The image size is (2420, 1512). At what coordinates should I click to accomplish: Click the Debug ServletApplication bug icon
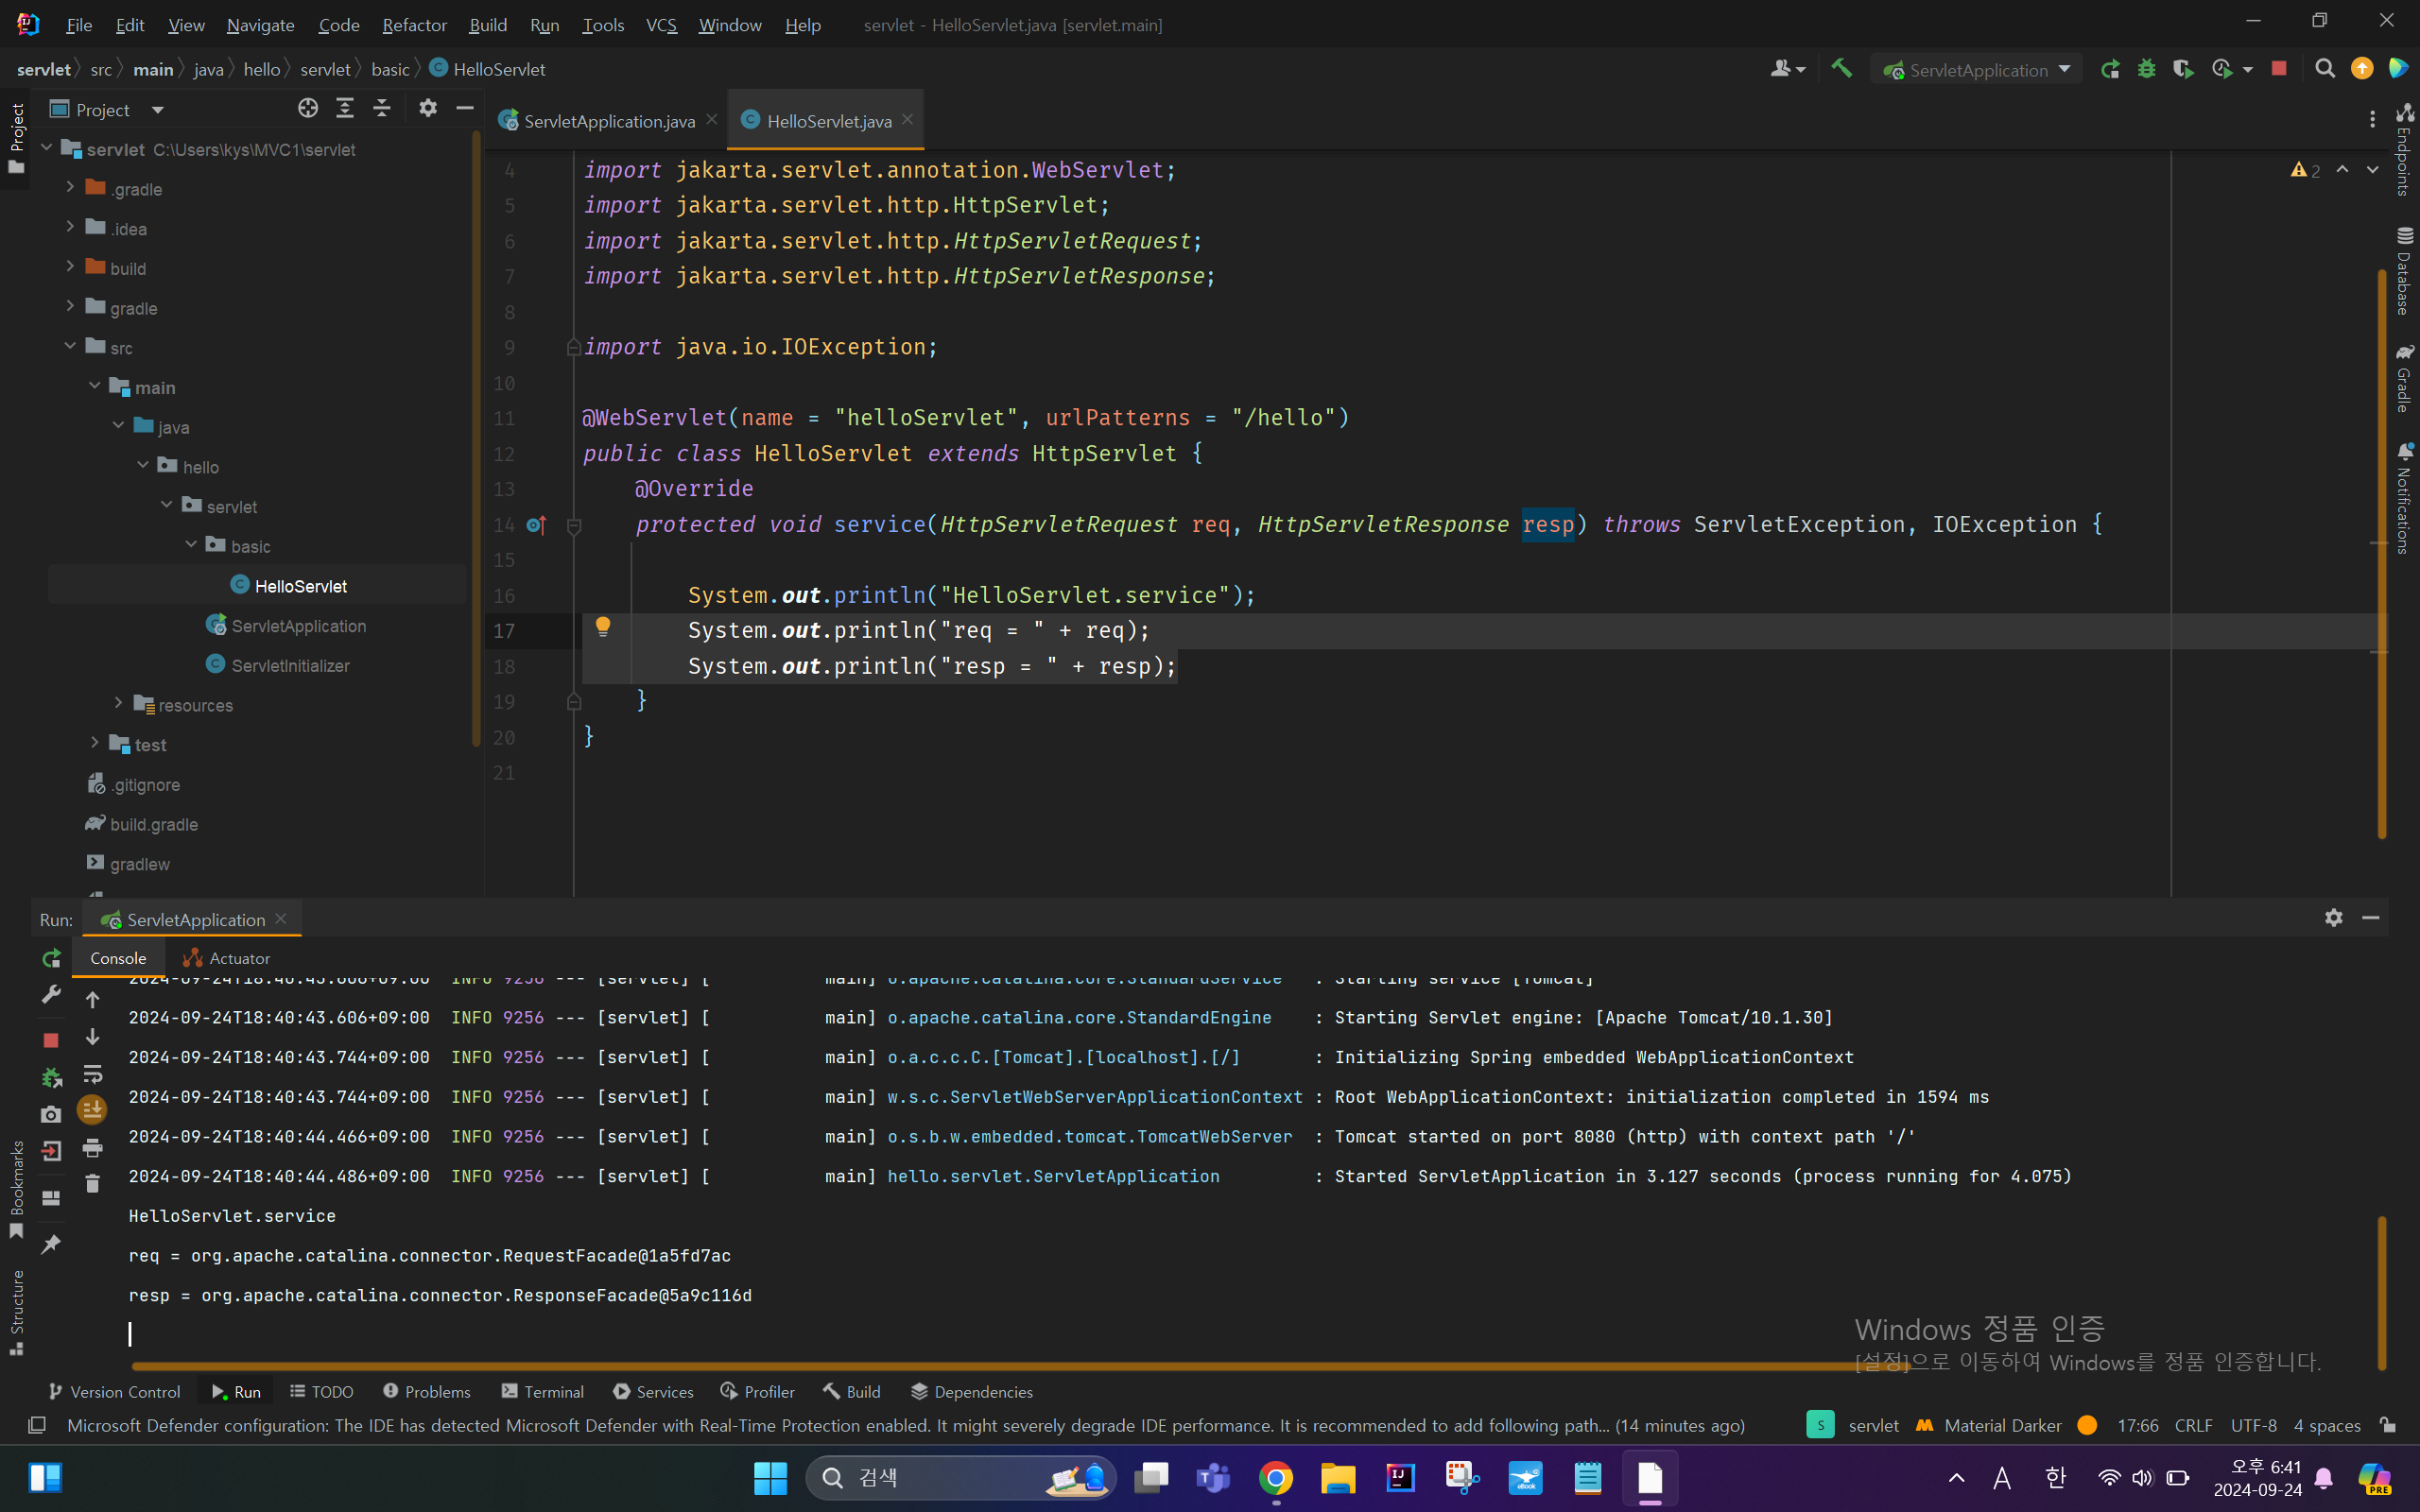point(2146,69)
